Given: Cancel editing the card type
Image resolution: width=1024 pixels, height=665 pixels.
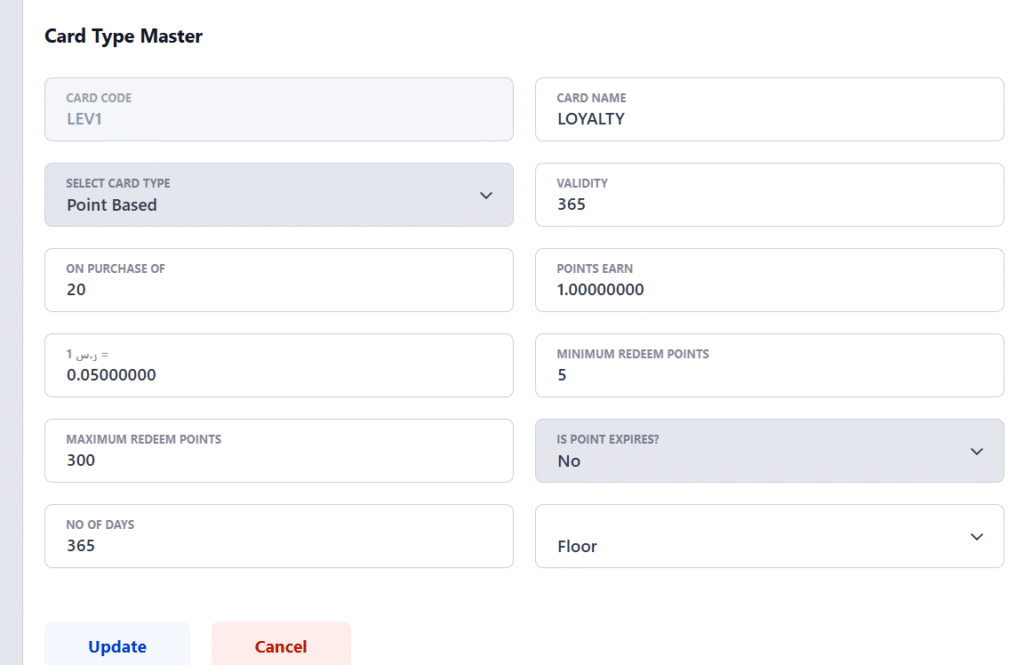Looking at the screenshot, I should [x=281, y=646].
